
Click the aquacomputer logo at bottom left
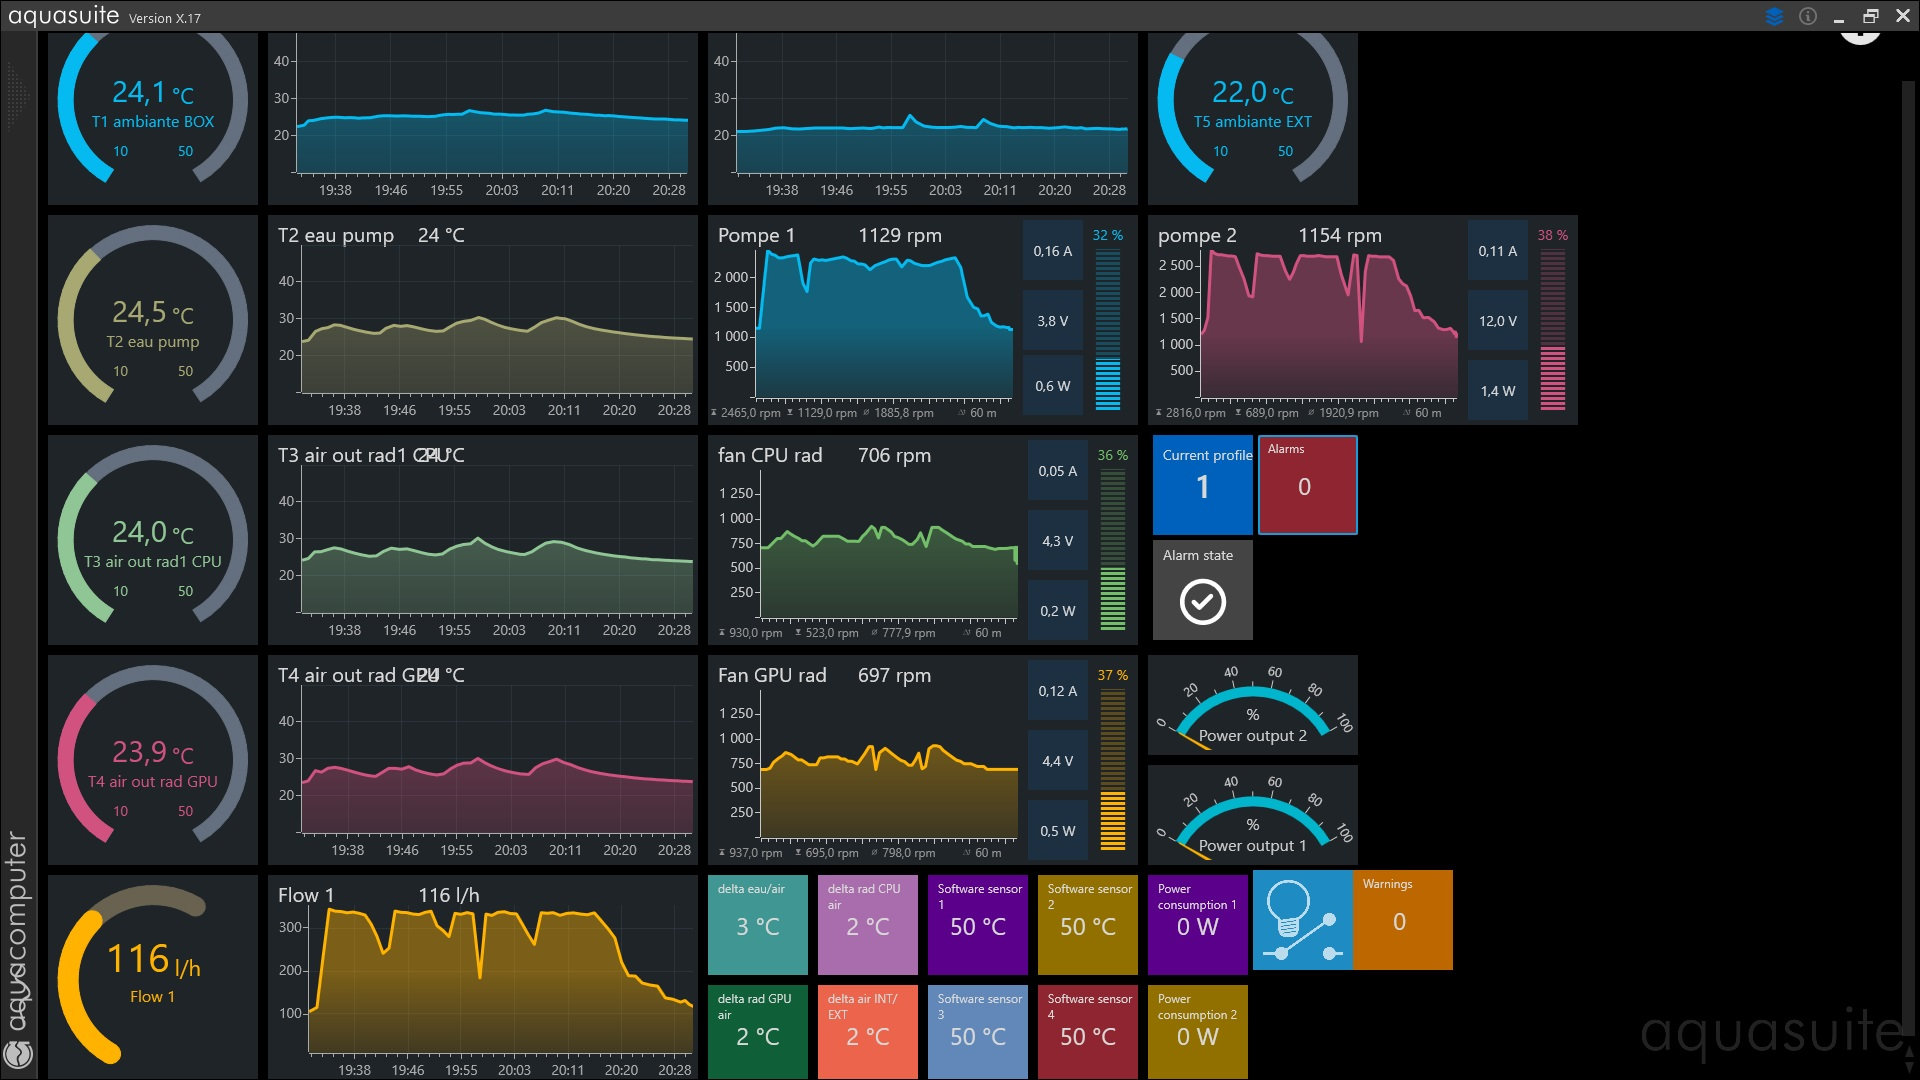pos(18,1052)
